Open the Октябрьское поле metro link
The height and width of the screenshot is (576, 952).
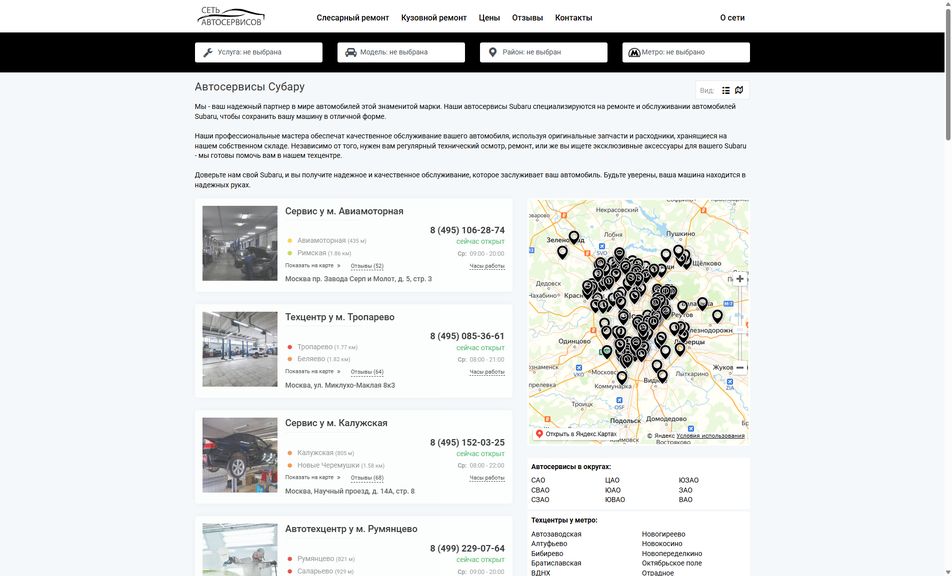(672, 563)
